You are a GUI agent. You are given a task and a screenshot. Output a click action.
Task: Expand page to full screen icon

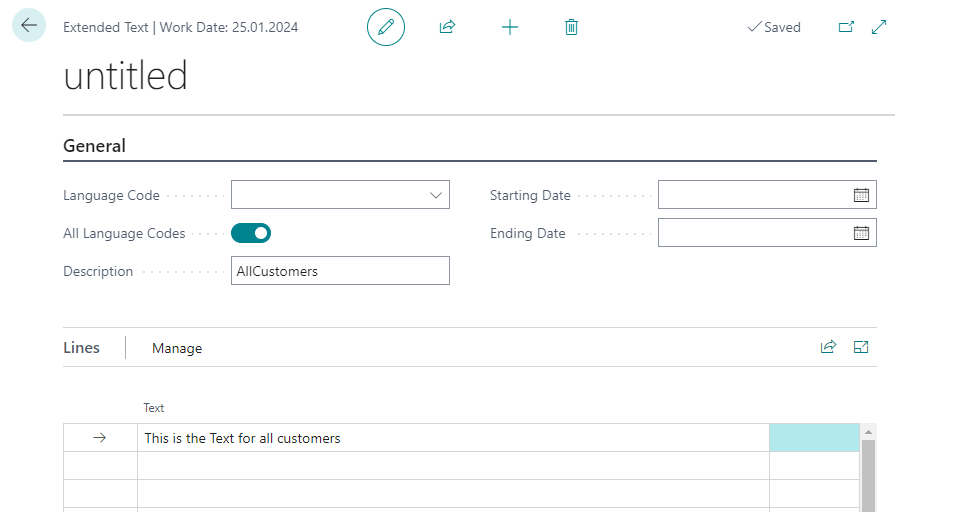click(879, 27)
